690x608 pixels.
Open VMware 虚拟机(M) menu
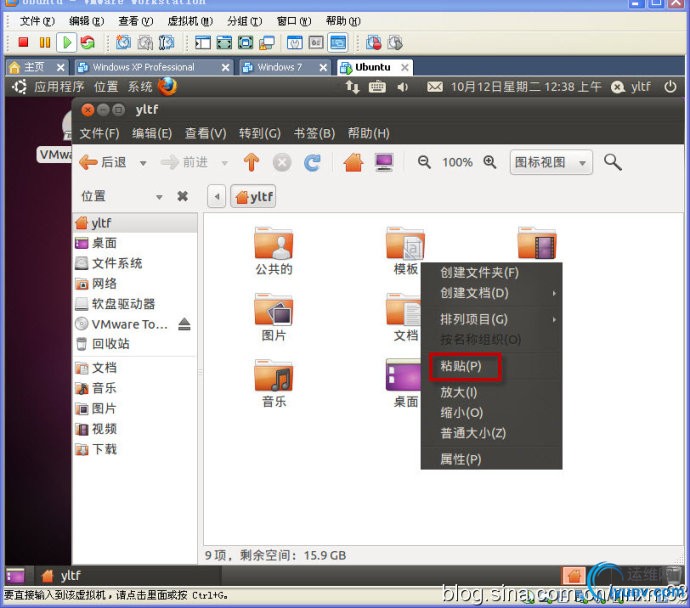pyautogui.click(x=190, y=21)
